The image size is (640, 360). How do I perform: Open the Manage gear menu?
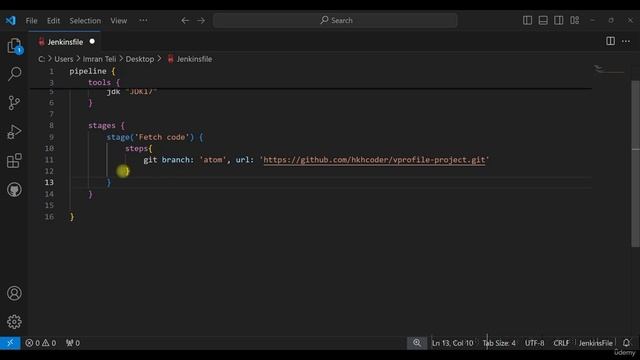(x=14, y=322)
